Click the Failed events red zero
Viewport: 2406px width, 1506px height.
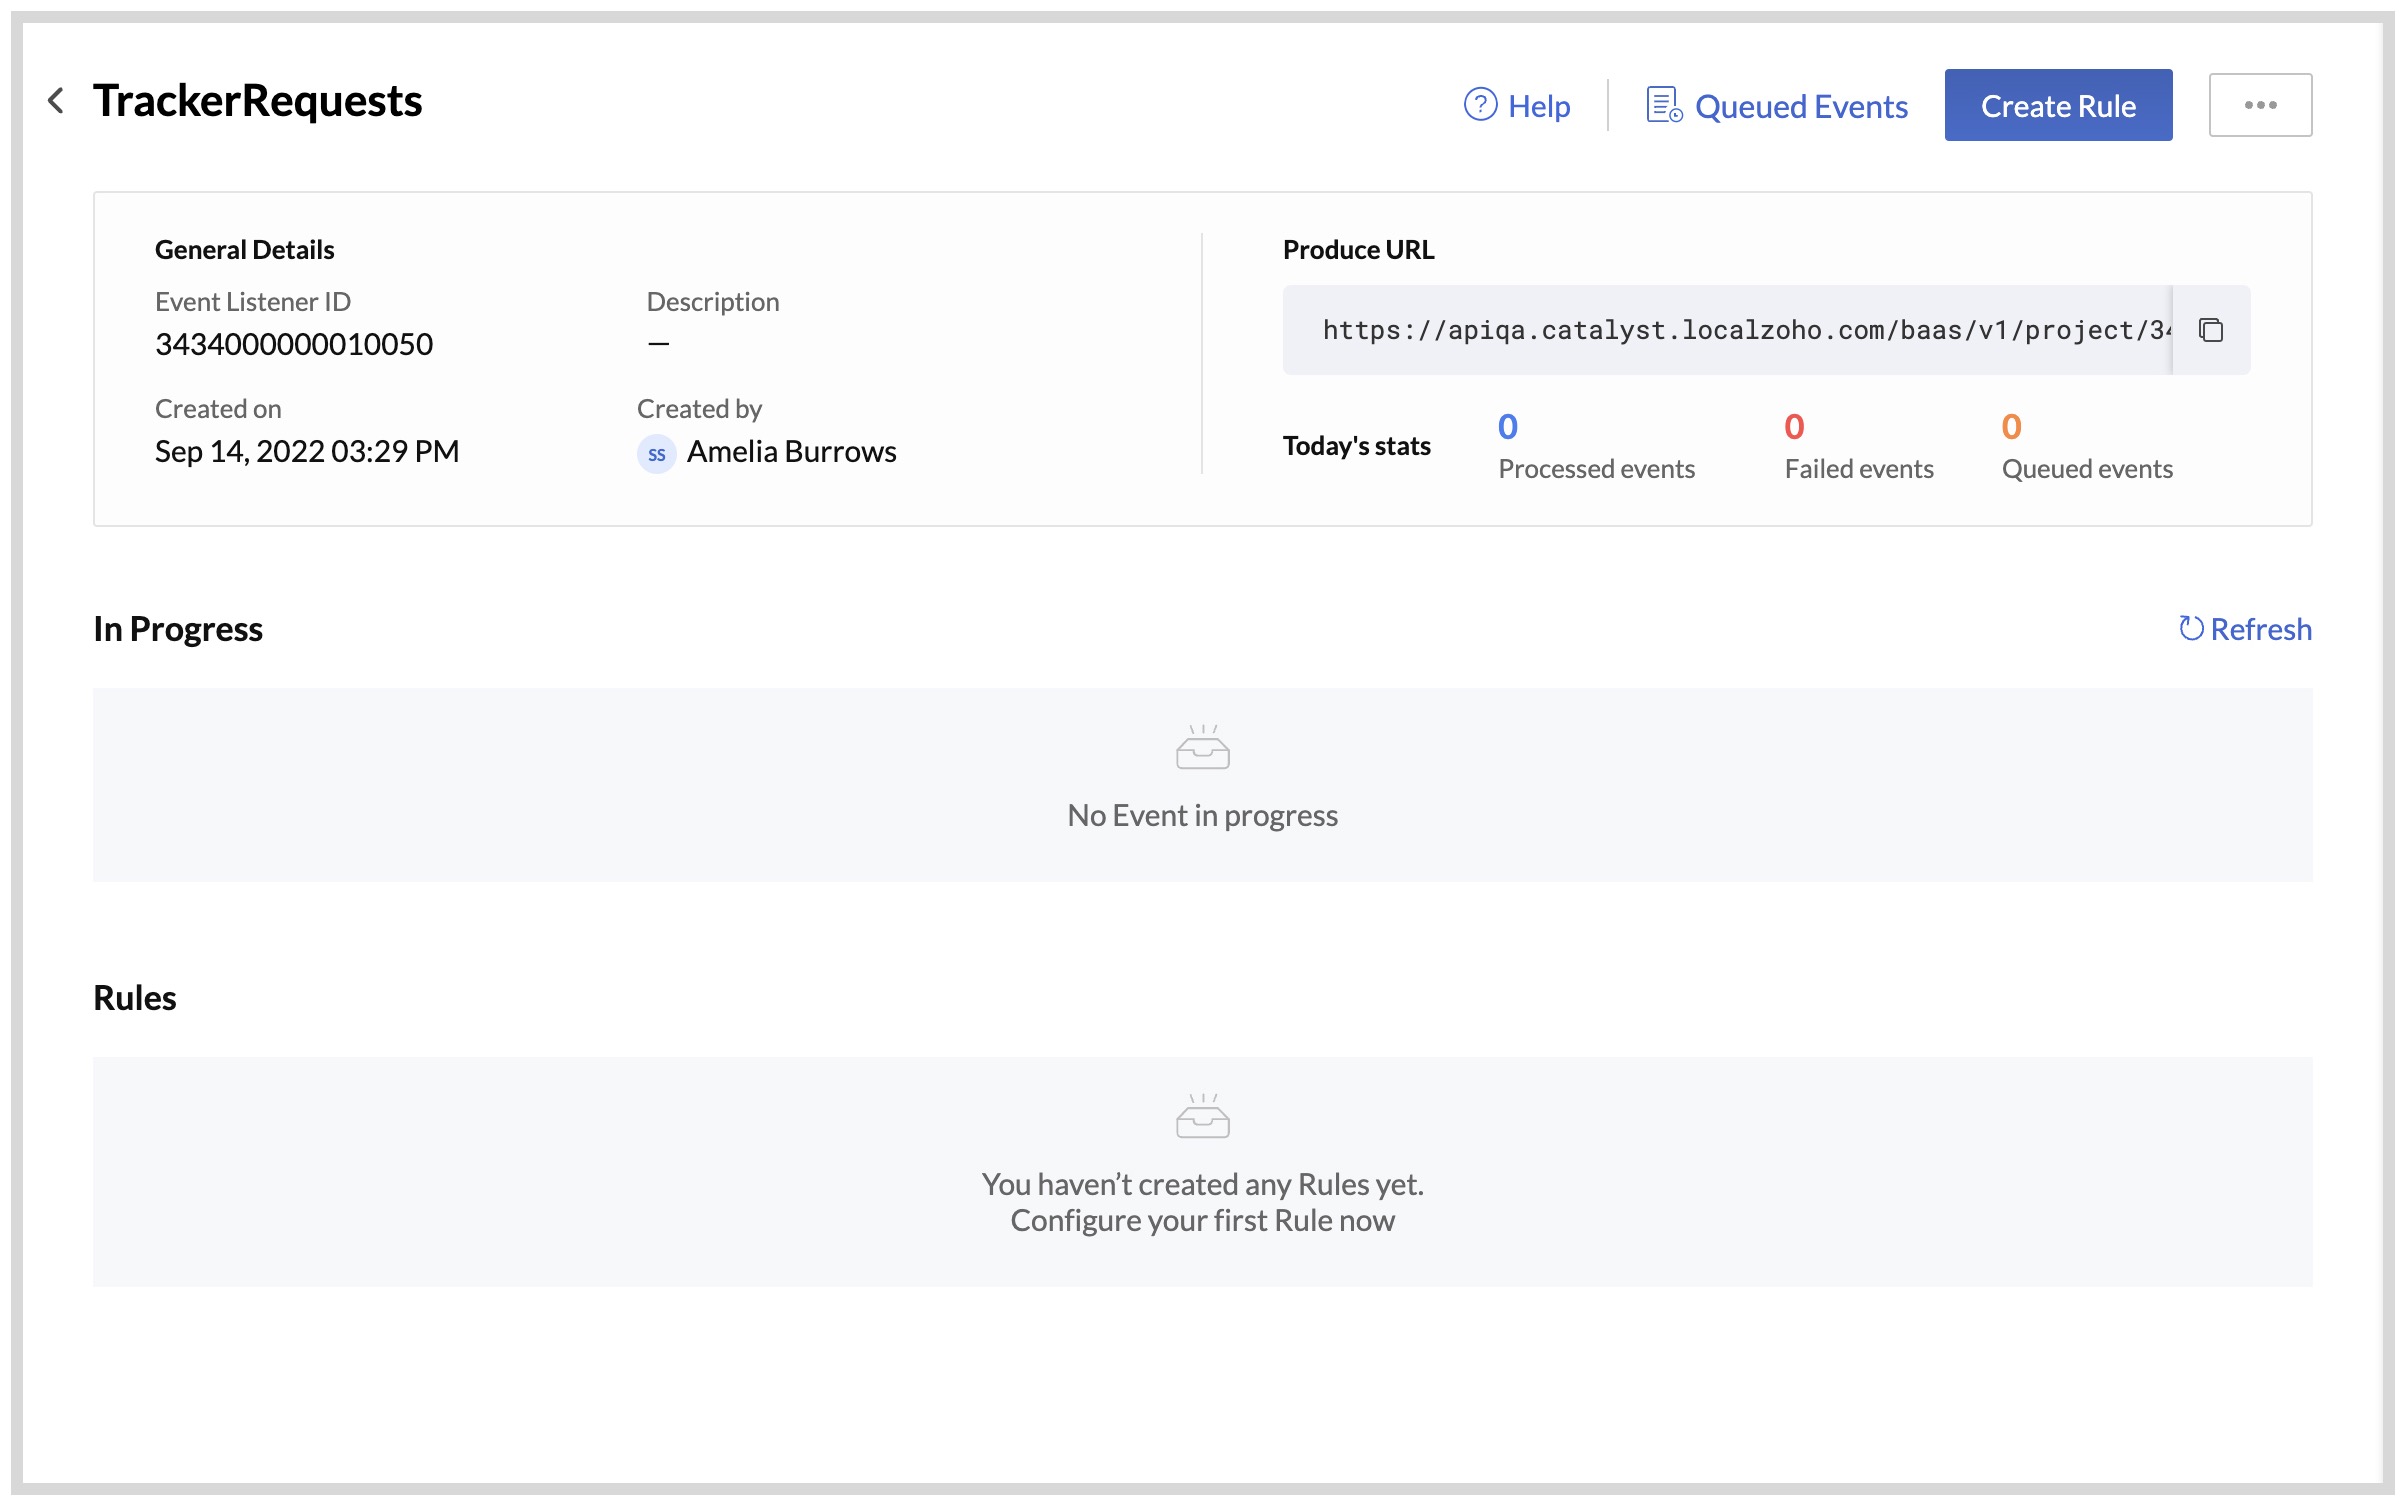(1794, 426)
